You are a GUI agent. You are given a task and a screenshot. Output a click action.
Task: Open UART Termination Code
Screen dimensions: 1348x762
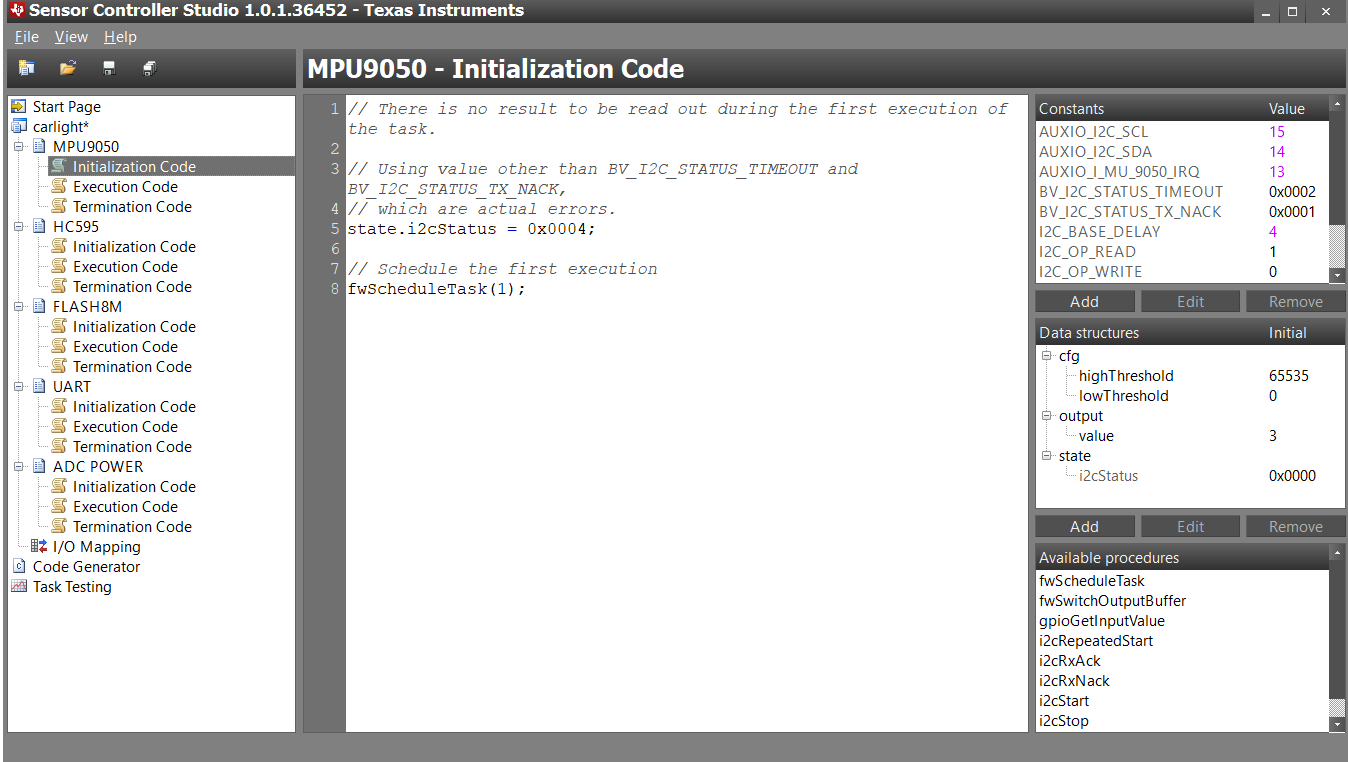point(132,447)
